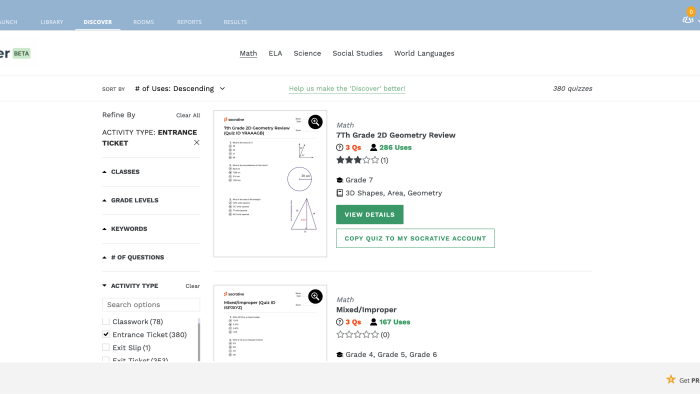This screenshot has width=700, height=394.
Task: Uncheck Entrance Ticket (380) option
Action: pos(106,334)
